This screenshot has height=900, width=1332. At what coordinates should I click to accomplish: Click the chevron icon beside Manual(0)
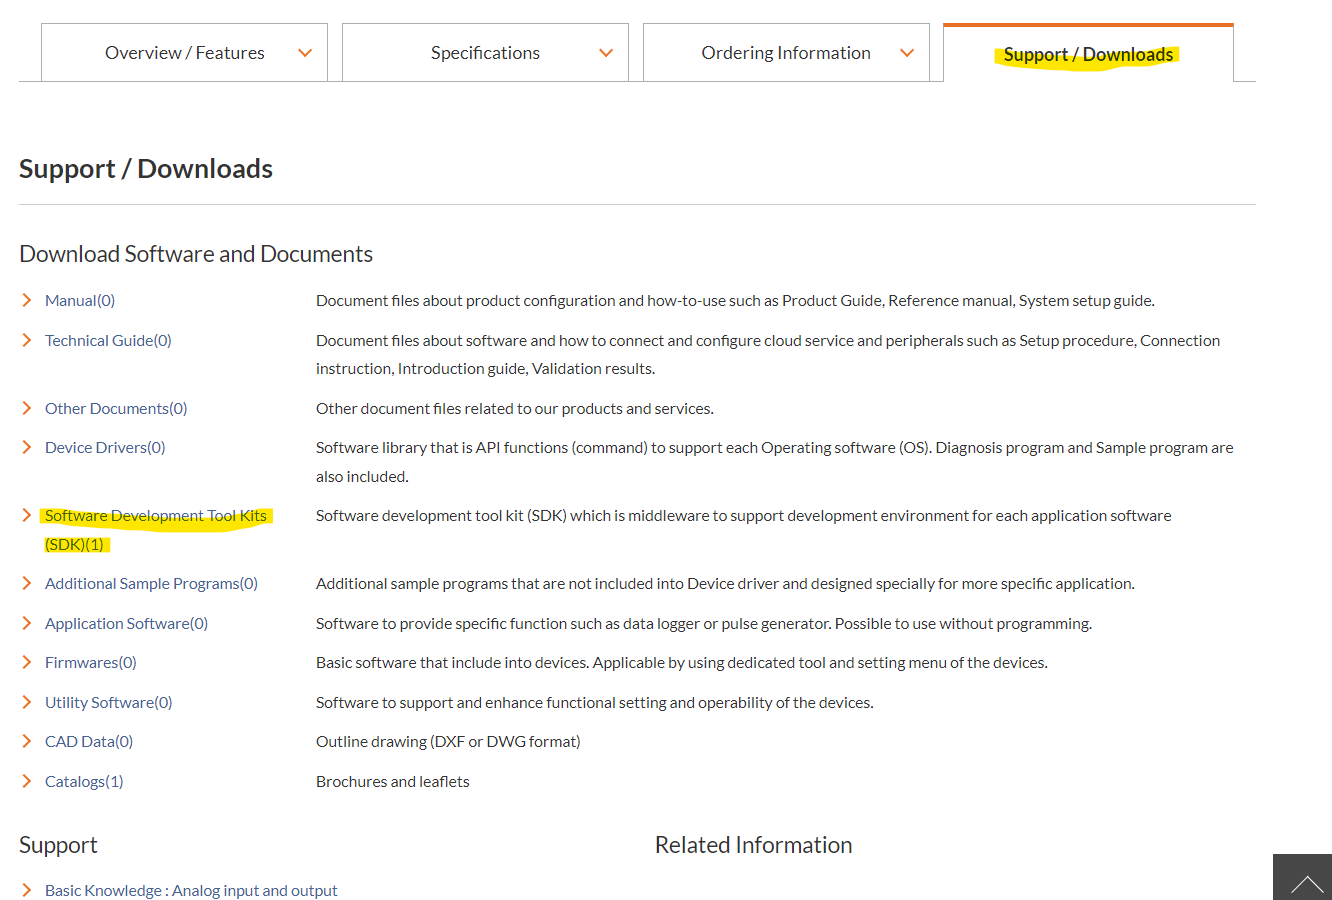27,300
